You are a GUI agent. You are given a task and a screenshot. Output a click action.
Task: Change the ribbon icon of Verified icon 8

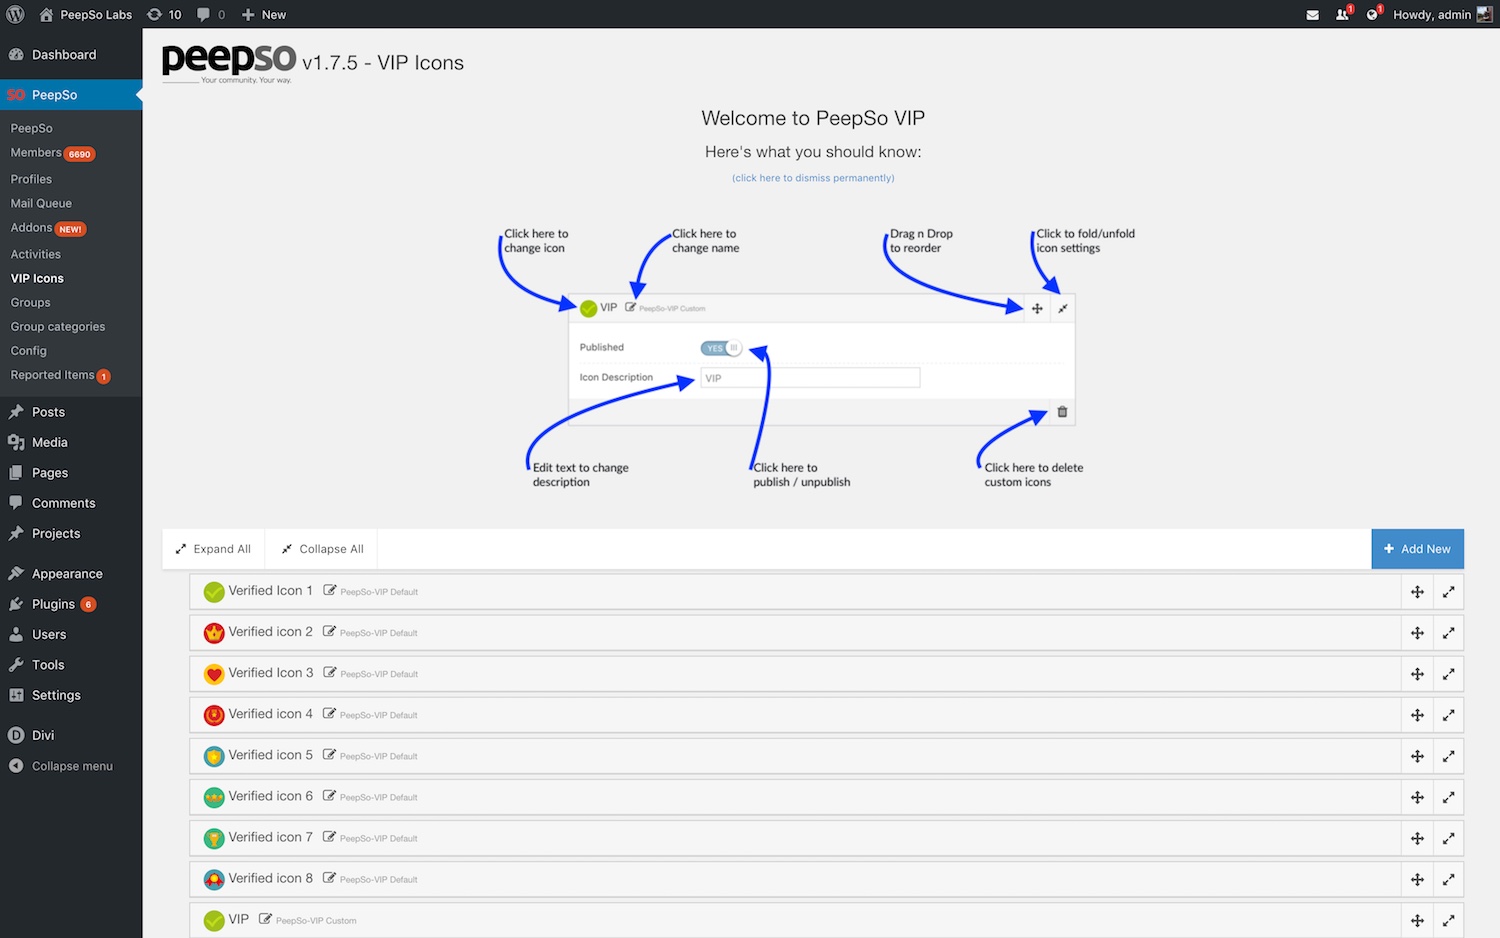[x=214, y=879]
